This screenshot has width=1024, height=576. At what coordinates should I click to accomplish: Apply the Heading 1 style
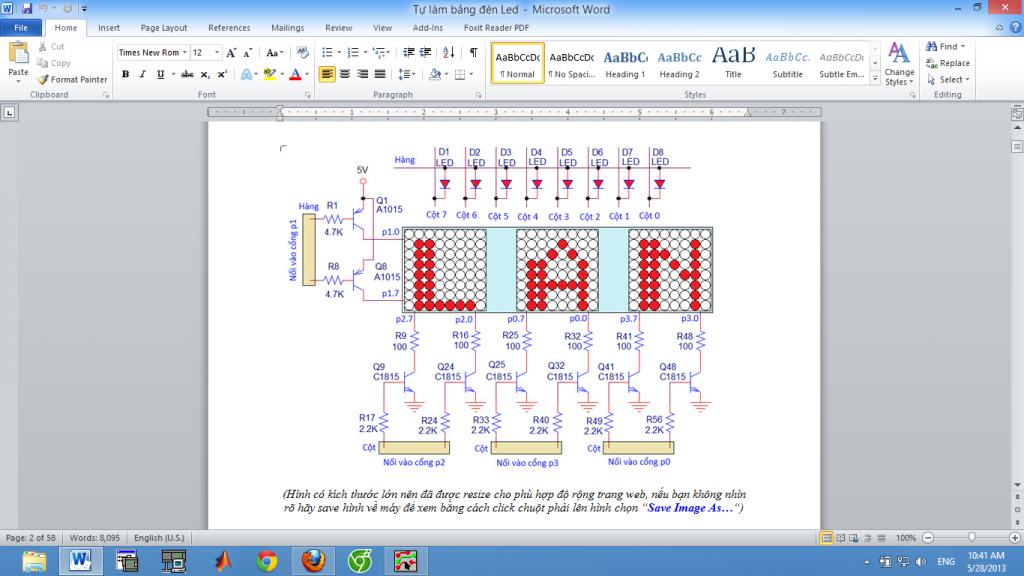[625, 63]
